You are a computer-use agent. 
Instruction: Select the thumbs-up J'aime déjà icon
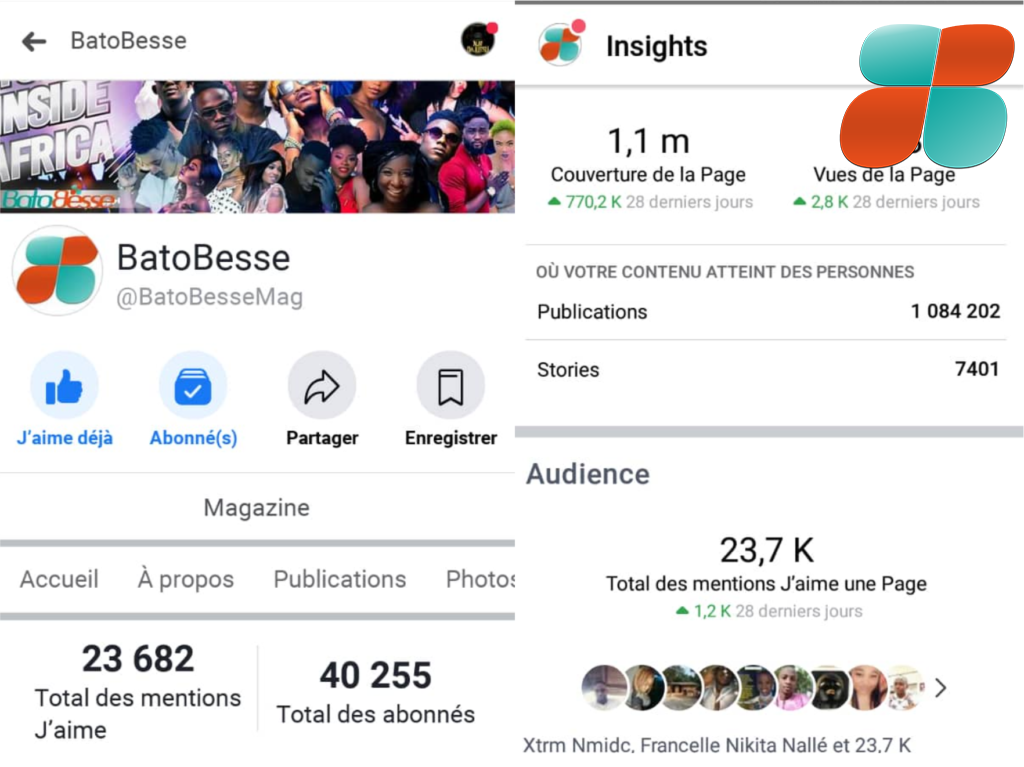(x=63, y=385)
